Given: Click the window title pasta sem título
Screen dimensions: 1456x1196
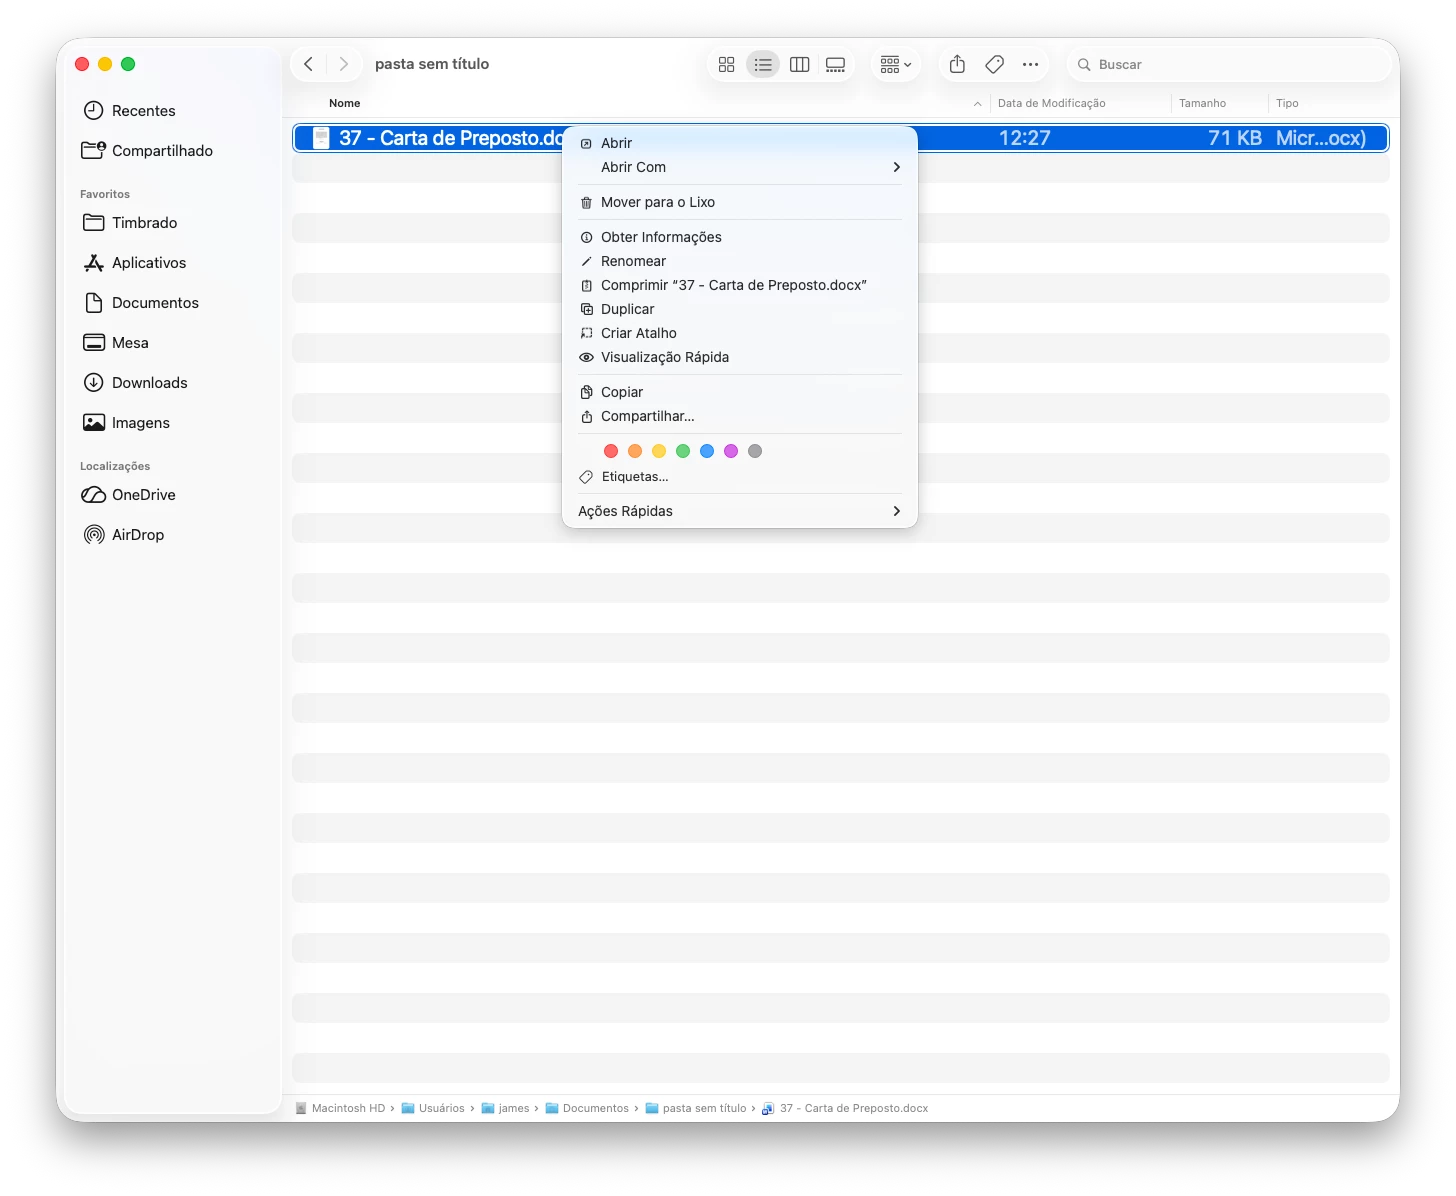Looking at the screenshot, I should (432, 64).
